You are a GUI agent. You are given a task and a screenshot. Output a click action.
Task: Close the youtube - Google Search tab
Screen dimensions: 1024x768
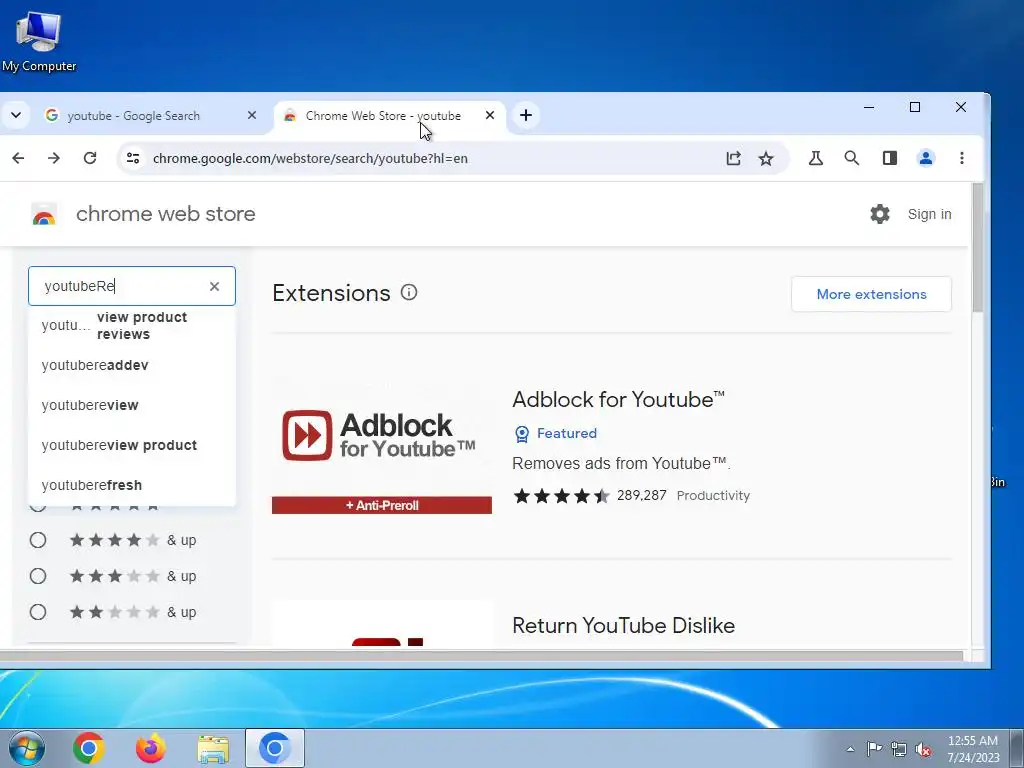pos(251,116)
